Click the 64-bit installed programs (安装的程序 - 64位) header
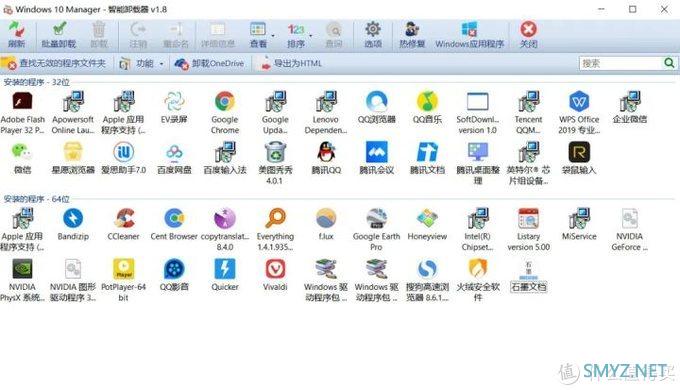The image size is (680, 390). pos(36,199)
